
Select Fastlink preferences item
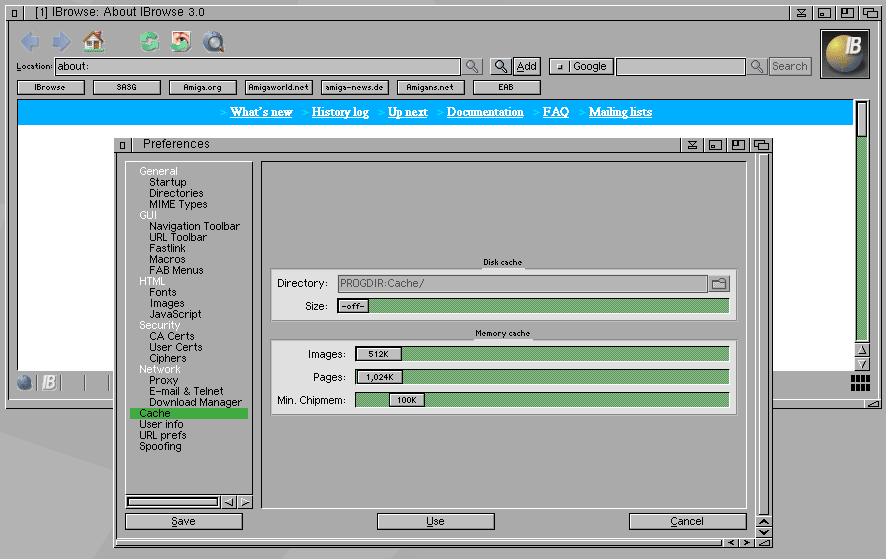[167, 248]
